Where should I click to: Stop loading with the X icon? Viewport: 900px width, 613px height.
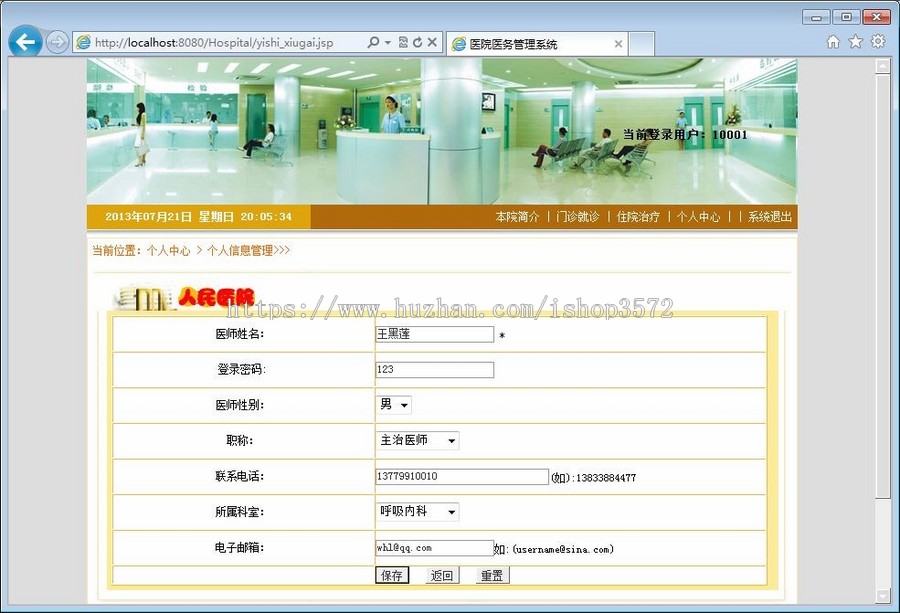pyautogui.click(x=432, y=42)
